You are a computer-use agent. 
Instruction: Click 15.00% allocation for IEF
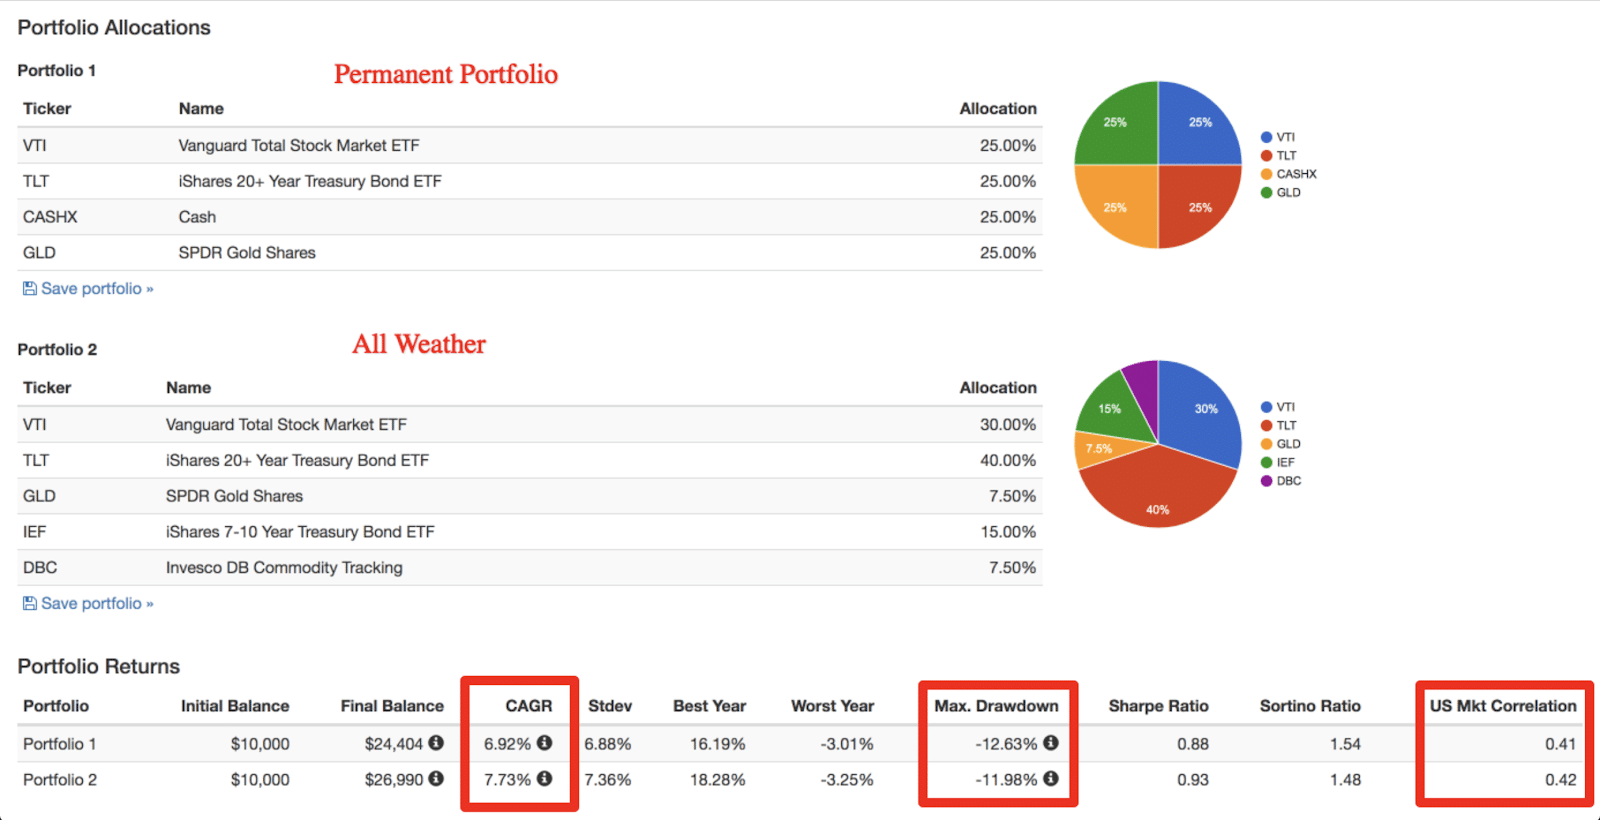pyautogui.click(x=1008, y=532)
